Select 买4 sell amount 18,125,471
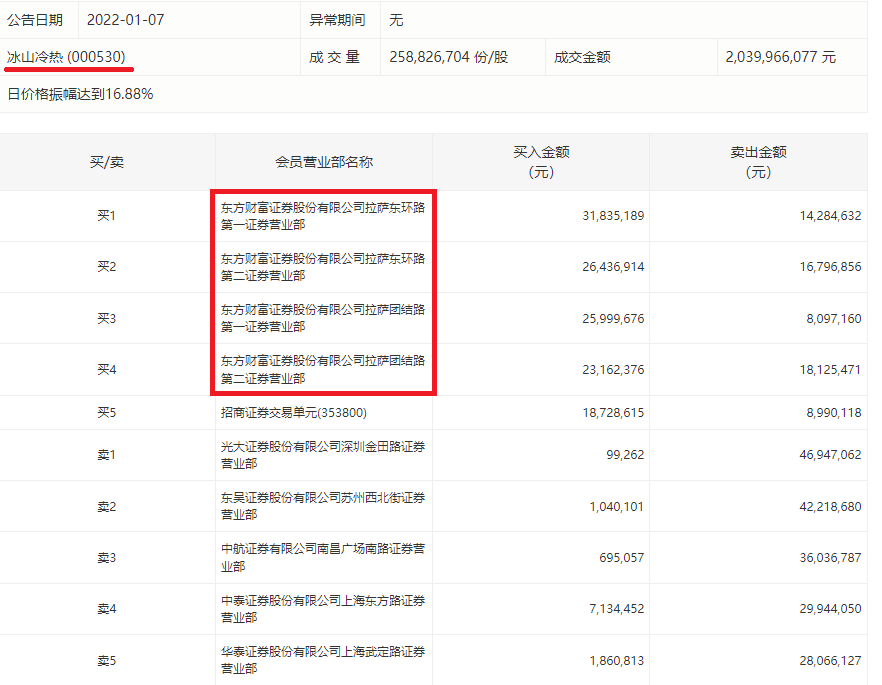This screenshot has height=685, width=882. tap(830, 369)
